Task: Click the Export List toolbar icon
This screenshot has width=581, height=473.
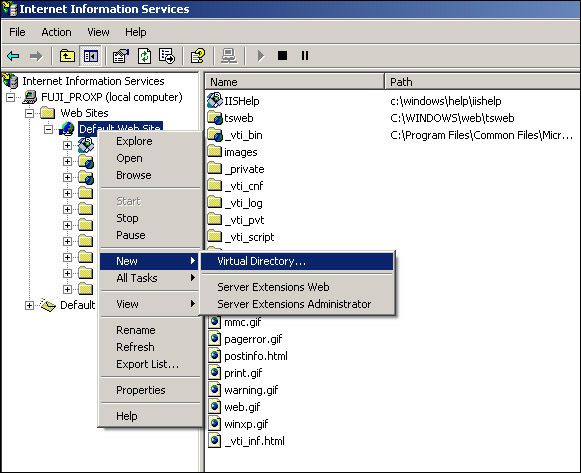Action: coord(167,56)
